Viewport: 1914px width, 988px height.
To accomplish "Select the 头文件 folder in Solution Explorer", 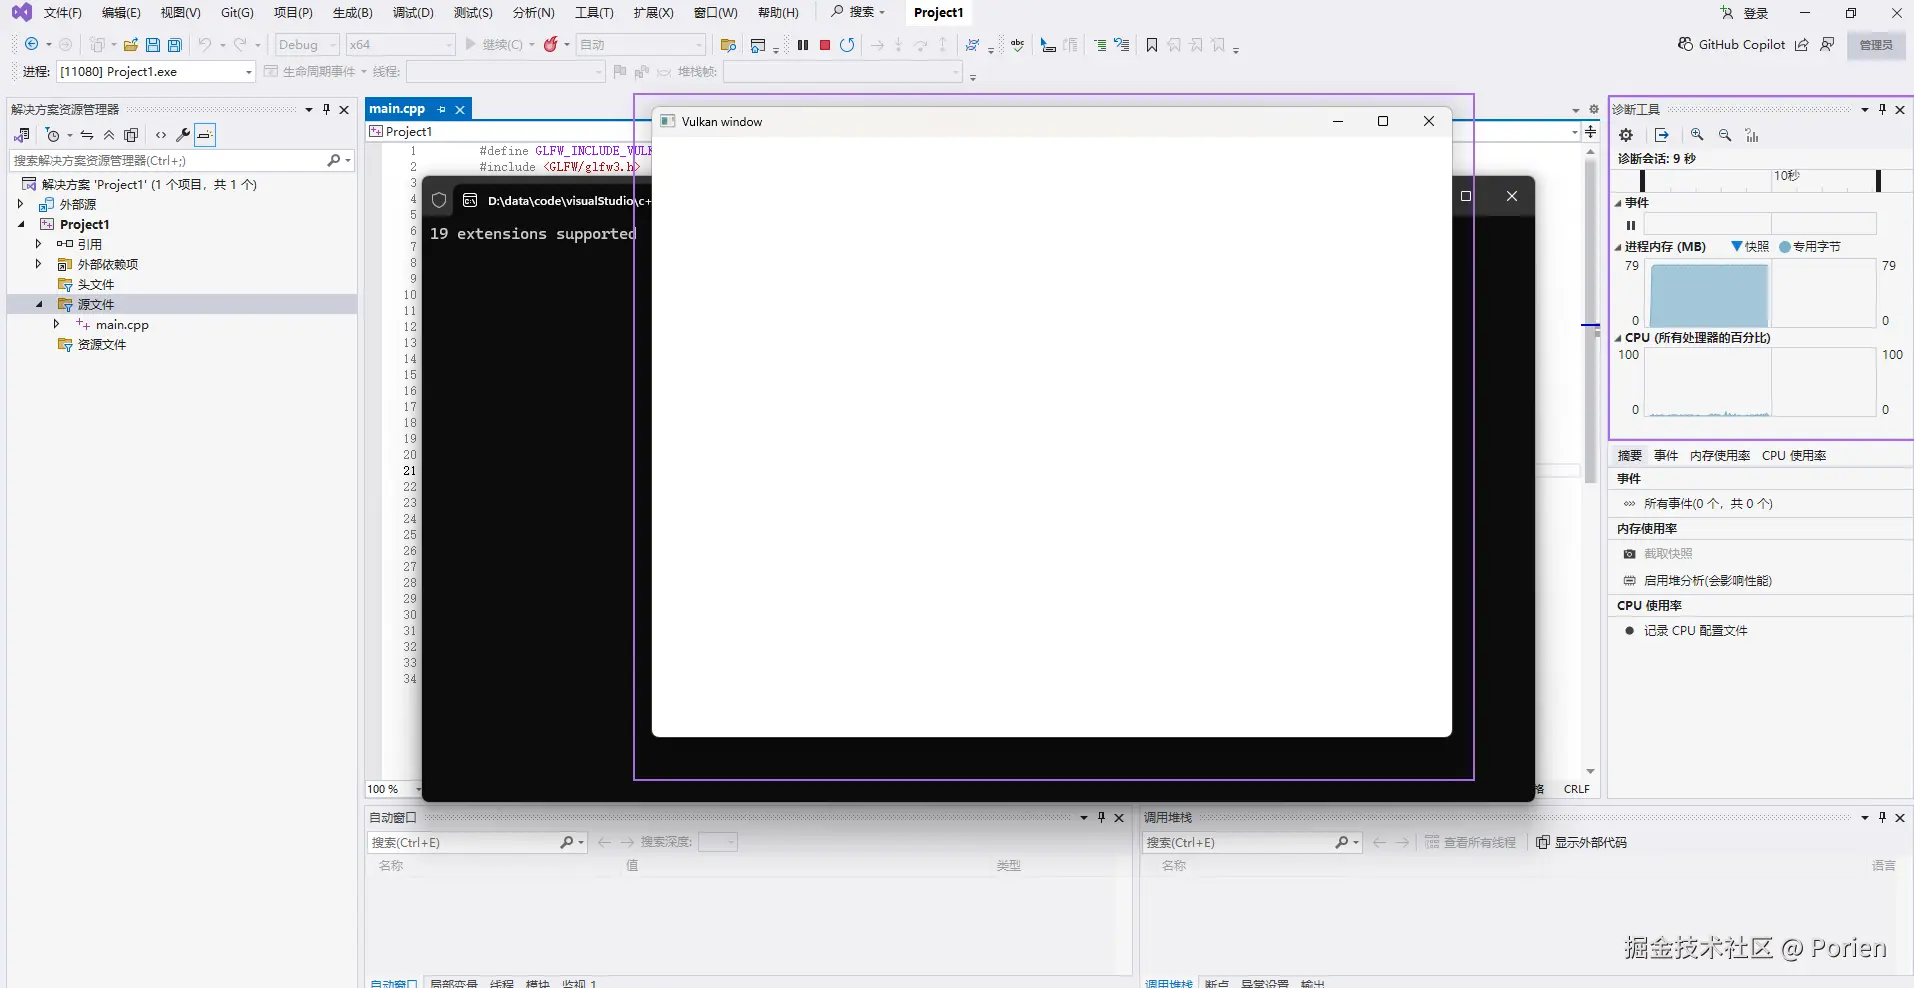I will [96, 284].
